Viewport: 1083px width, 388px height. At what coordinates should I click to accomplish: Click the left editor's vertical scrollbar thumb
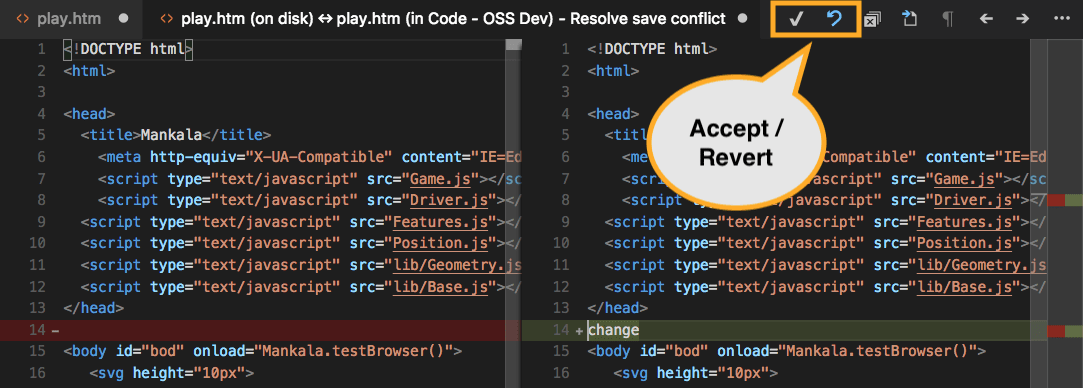(513, 45)
